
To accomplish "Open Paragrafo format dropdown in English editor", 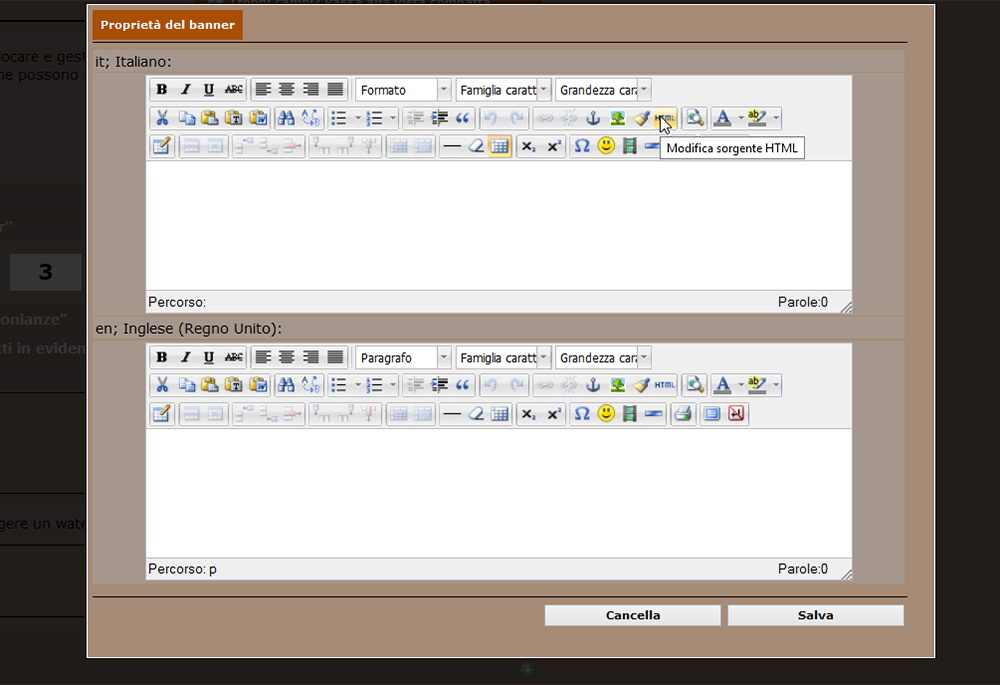I will (x=403, y=357).
